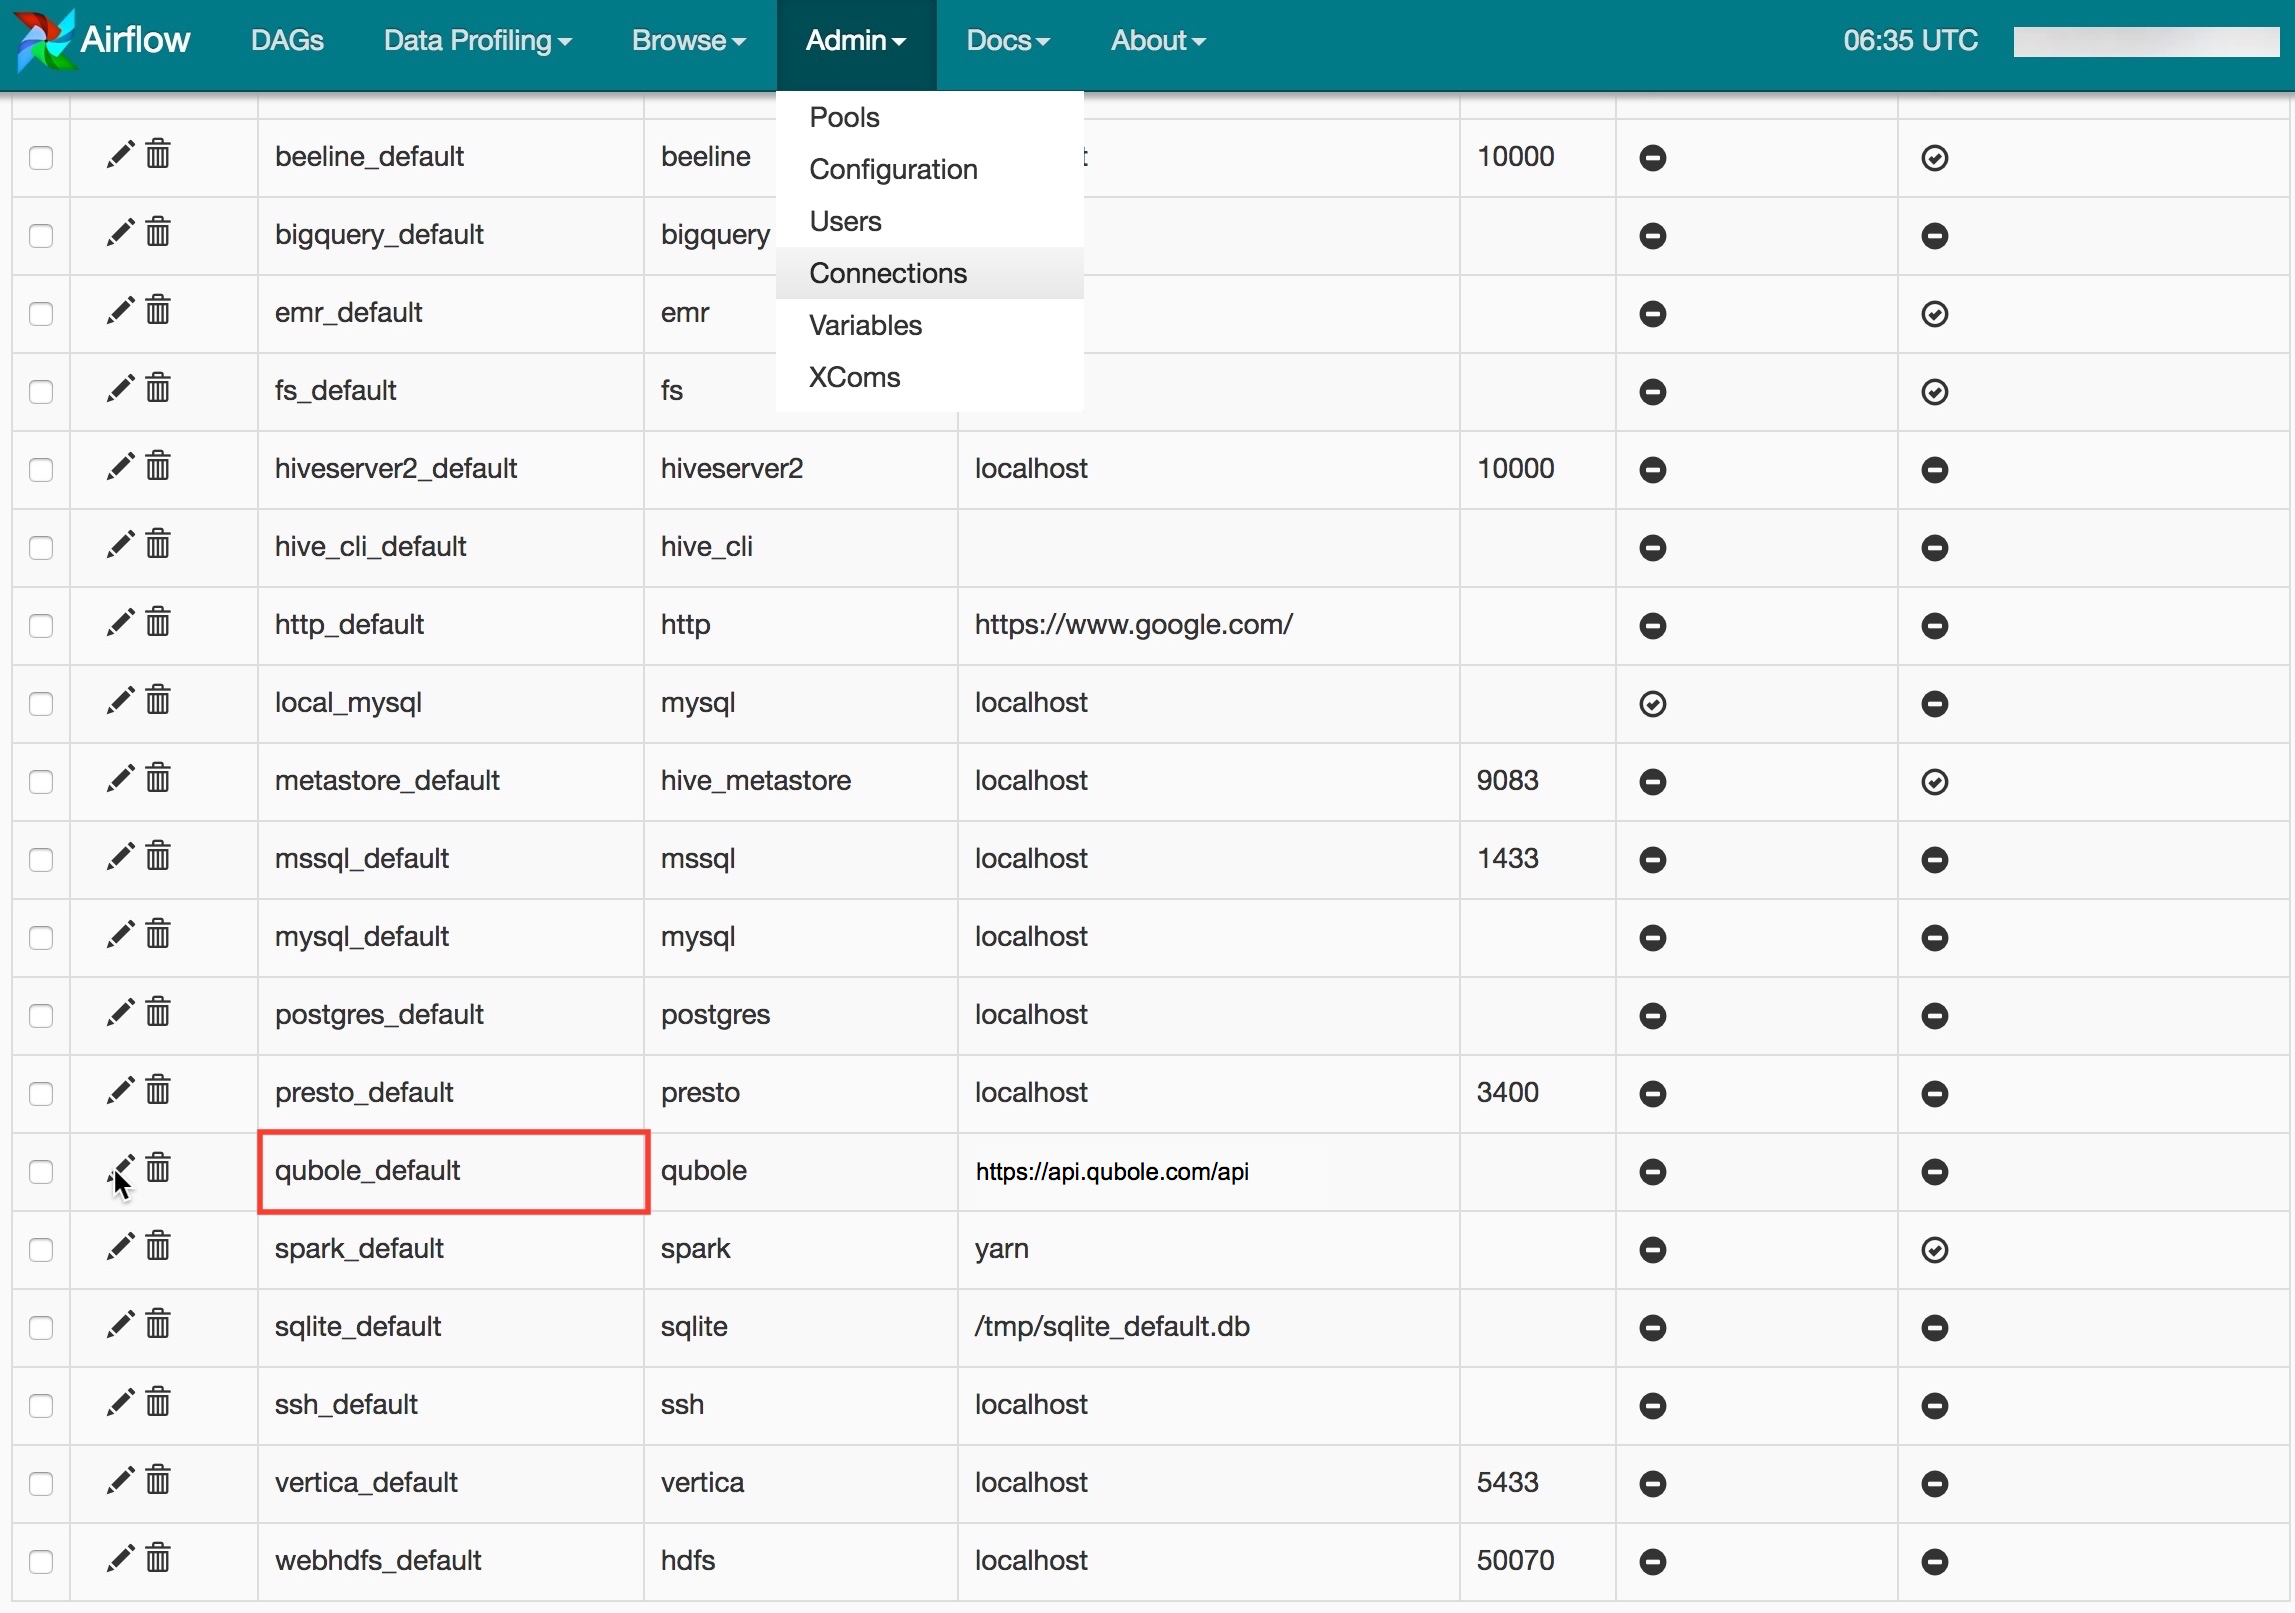Edit the hiveserver2_default connection
This screenshot has width=2295, height=1613.
coord(120,467)
